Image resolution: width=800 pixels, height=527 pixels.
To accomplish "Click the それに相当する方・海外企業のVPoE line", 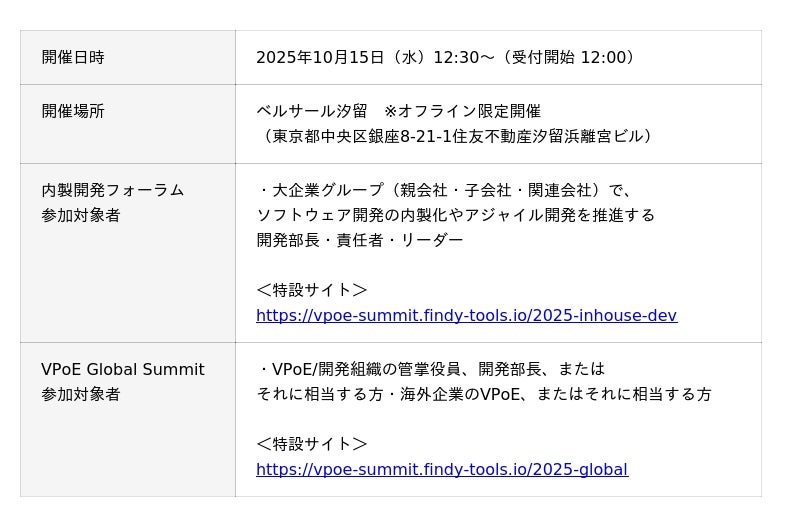I will pyautogui.click(x=484, y=395).
